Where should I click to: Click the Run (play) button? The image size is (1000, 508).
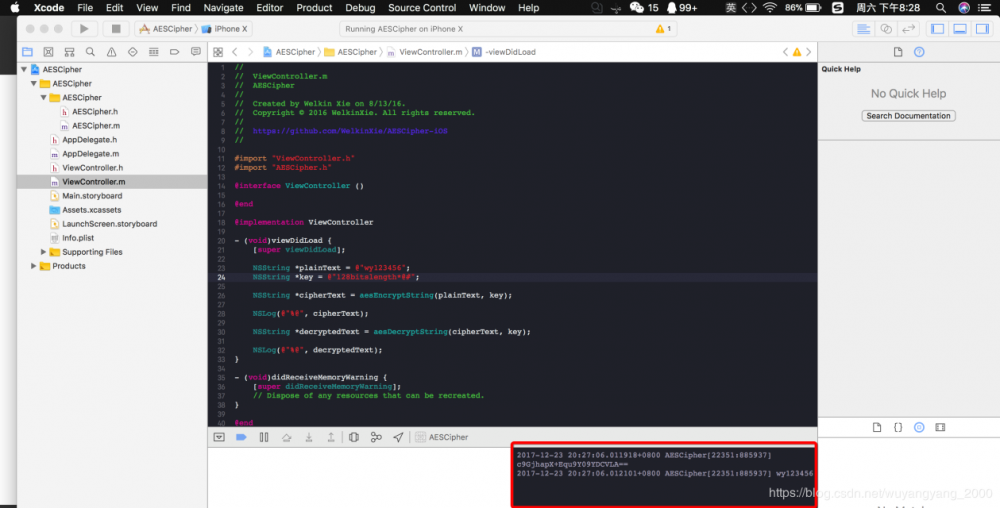84,29
